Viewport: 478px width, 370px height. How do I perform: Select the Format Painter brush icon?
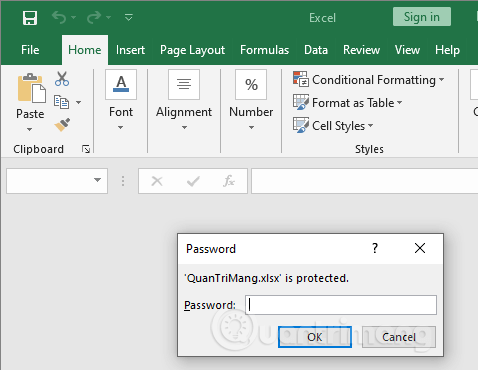pyautogui.click(x=62, y=125)
